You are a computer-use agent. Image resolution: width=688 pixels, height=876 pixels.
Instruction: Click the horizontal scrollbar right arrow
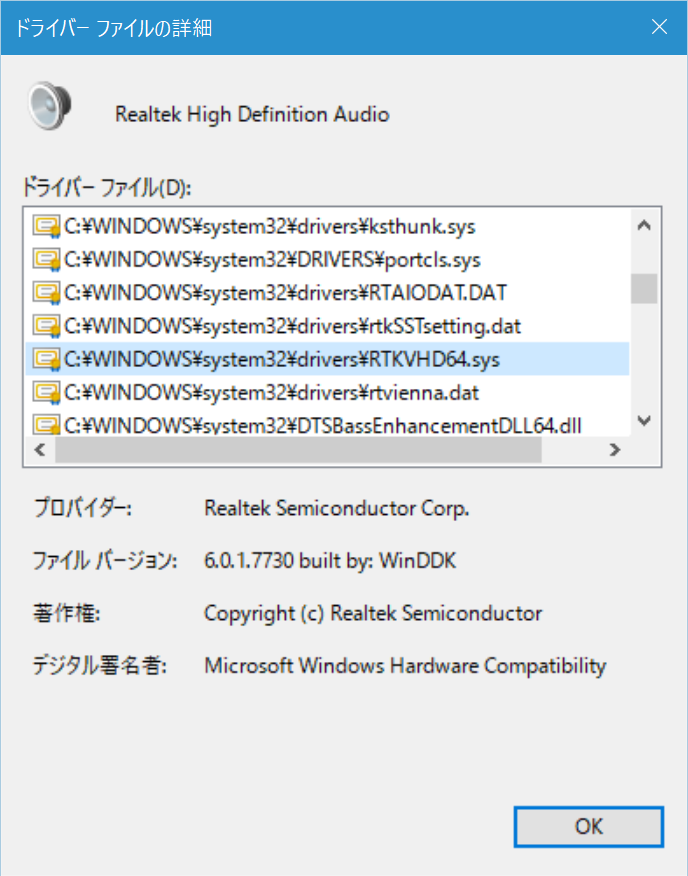point(616,450)
